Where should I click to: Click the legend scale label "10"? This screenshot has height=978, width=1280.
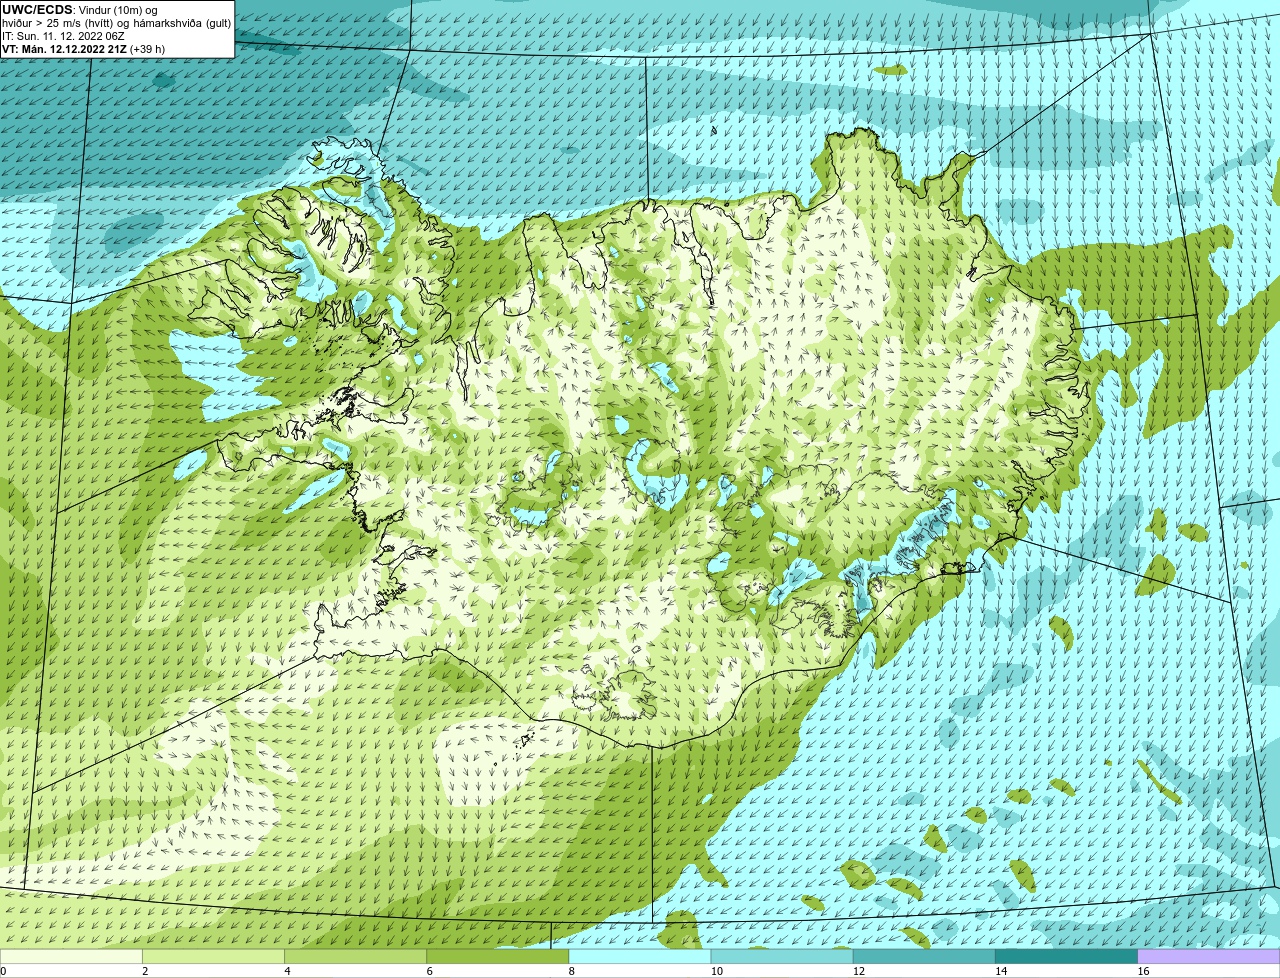(x=717, y=971)
